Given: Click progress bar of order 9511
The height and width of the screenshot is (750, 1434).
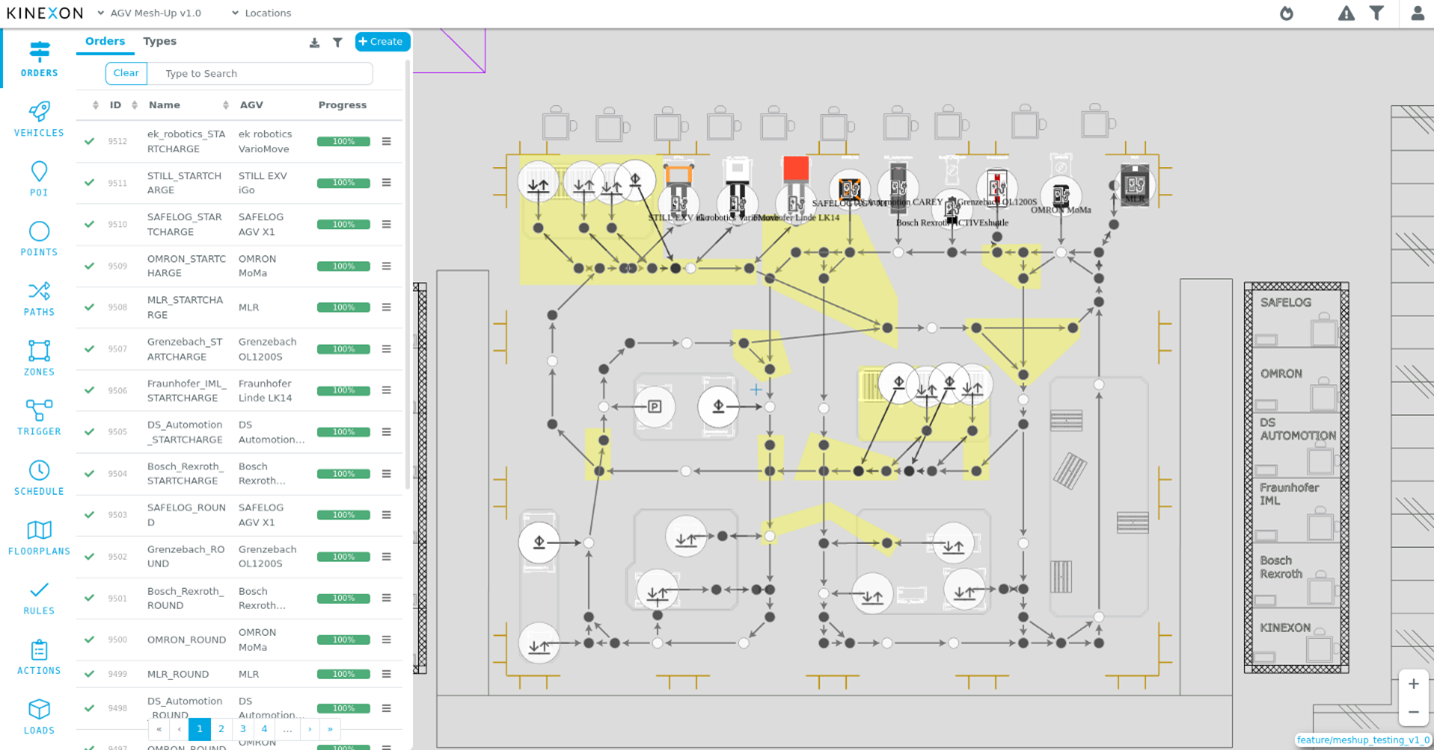Looking at the screenshot, I should point(343,183).
